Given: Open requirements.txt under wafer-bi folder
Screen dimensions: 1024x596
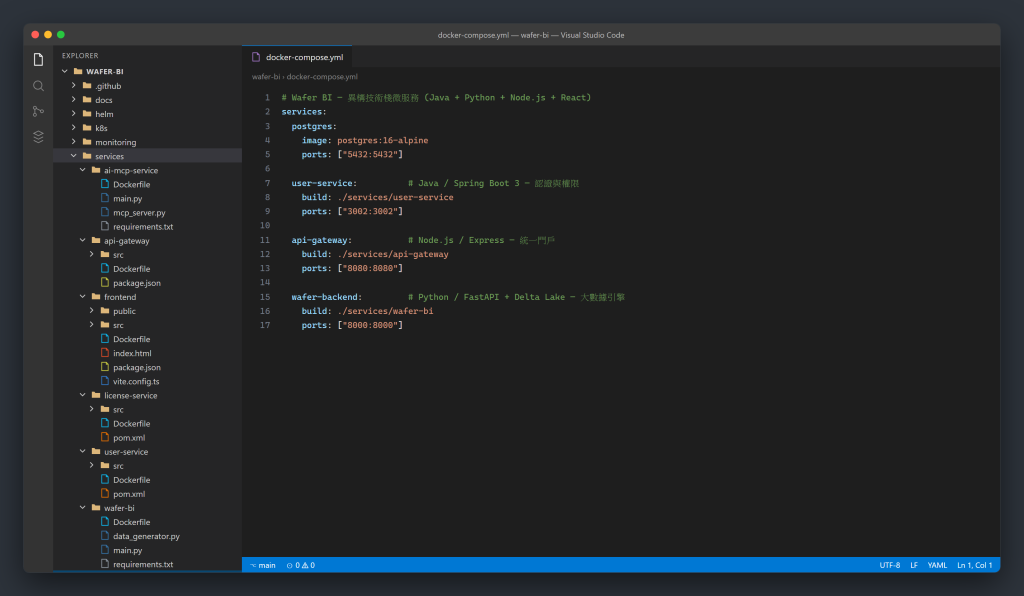Looking at the screenshot, I should tap(143, 564).
